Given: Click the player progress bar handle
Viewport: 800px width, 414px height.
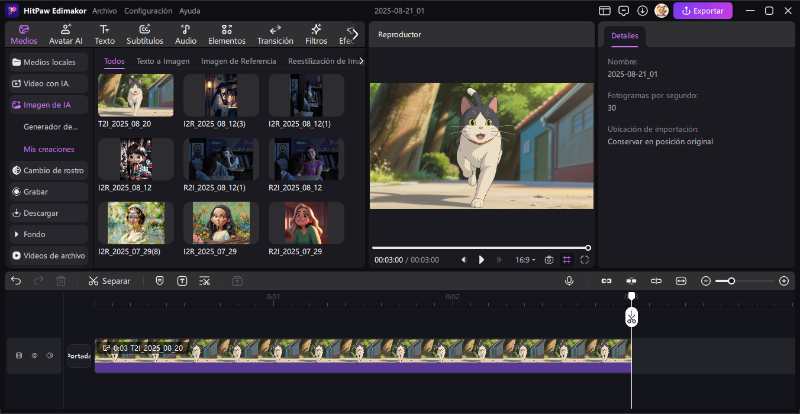Looking at the screenshot, I should tap(588, 248).
